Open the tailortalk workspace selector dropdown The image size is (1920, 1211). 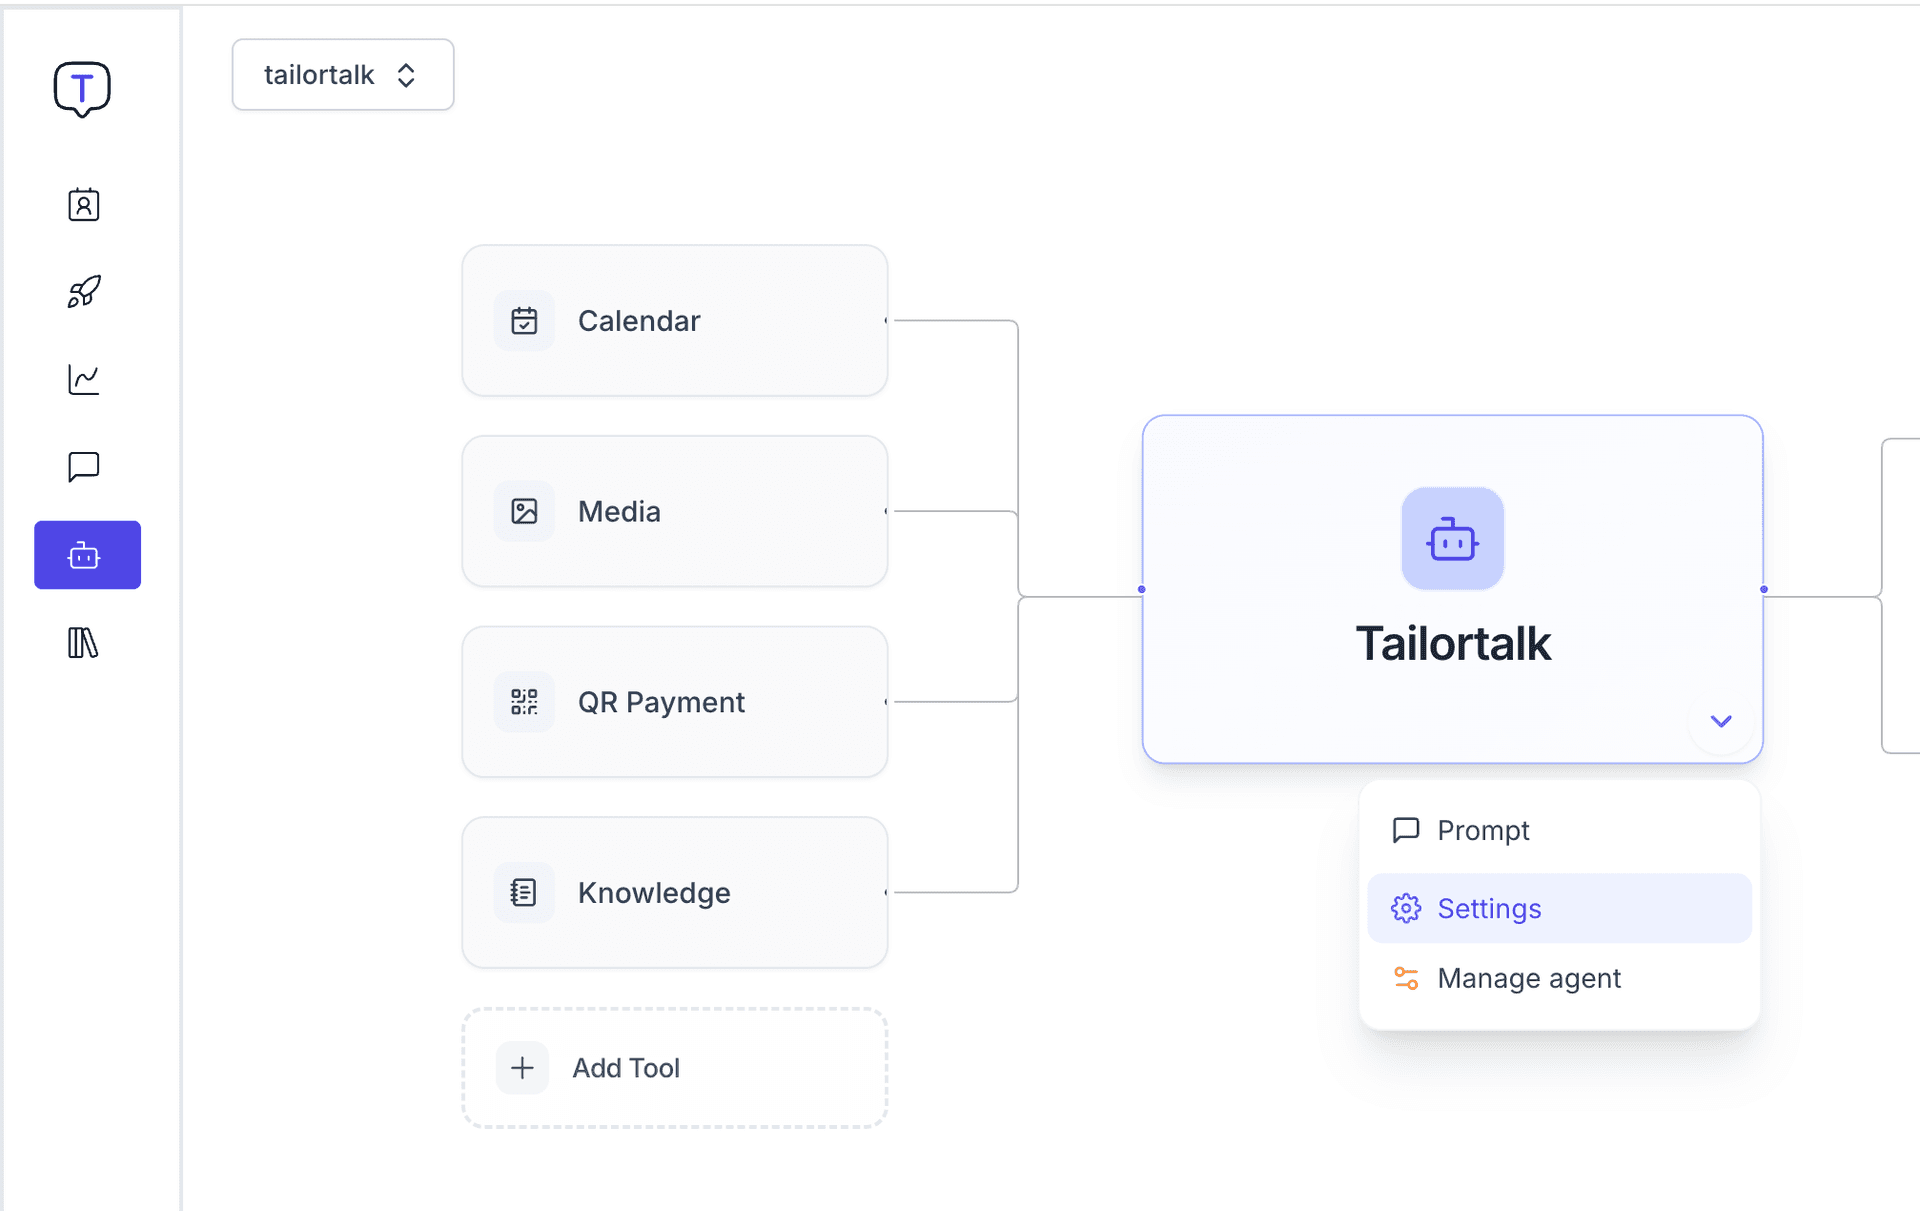[343, 75]
